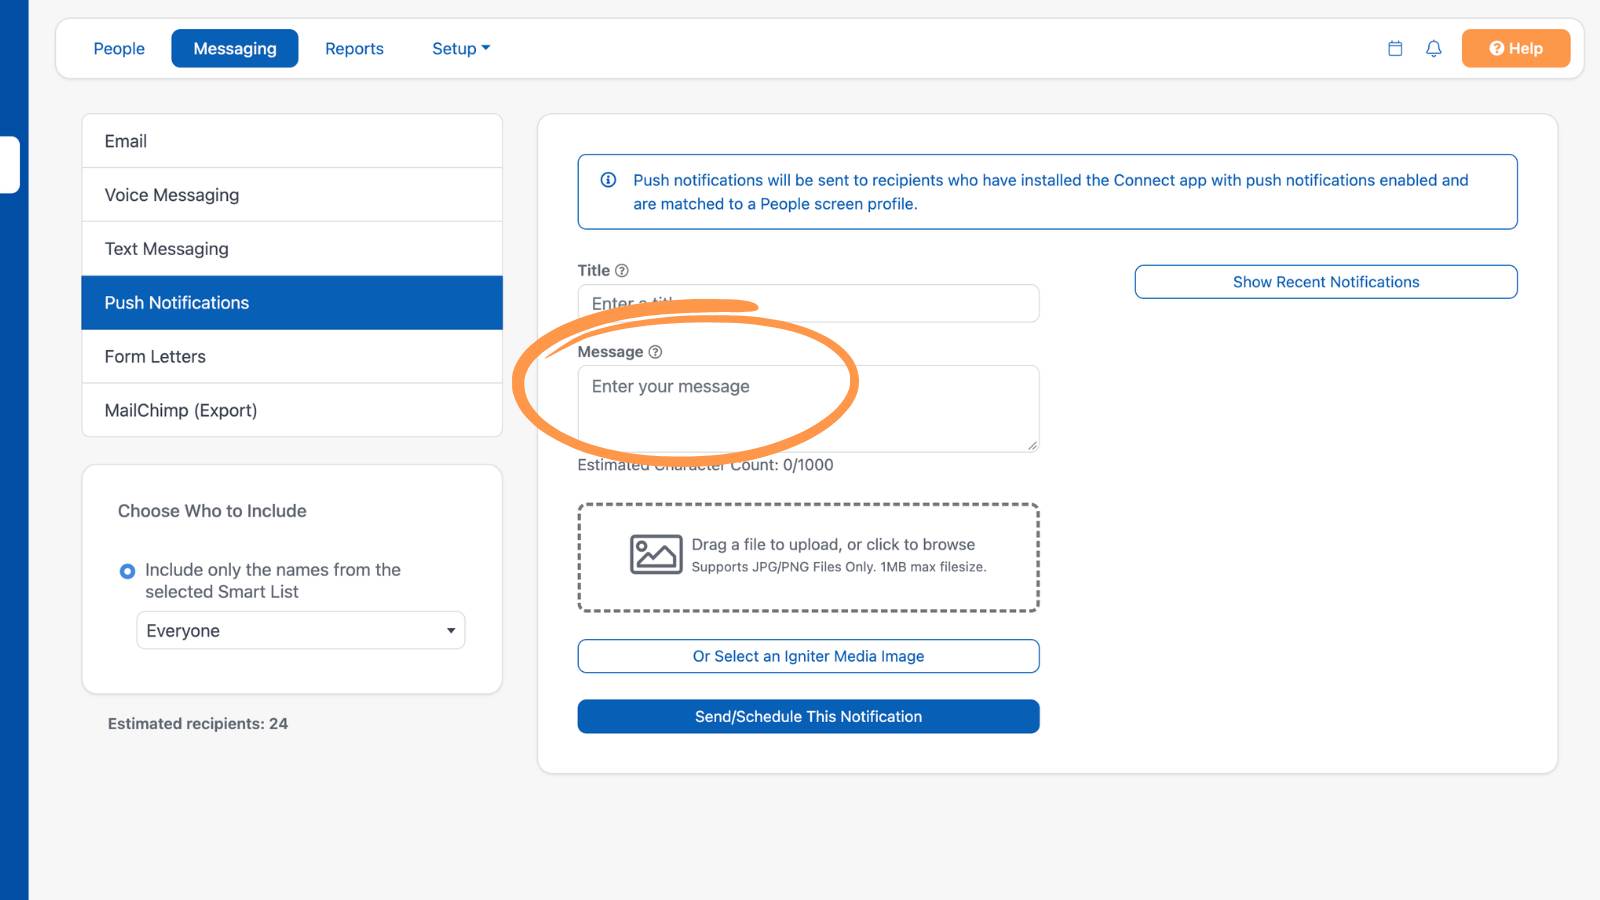Click Send/Schedule This Notification button
The width and height of the screenshot is (1600, 900).
(808, 716)
